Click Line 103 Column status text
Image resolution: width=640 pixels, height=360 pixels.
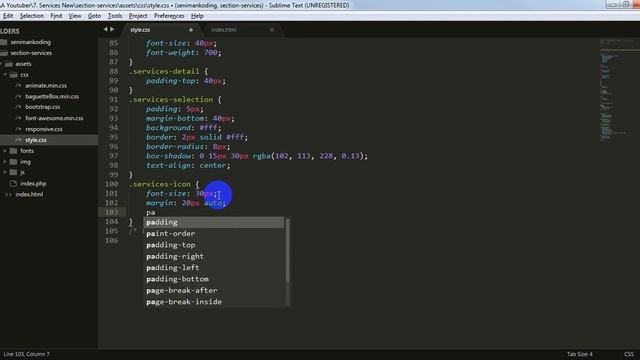click(x=27, y=354)
